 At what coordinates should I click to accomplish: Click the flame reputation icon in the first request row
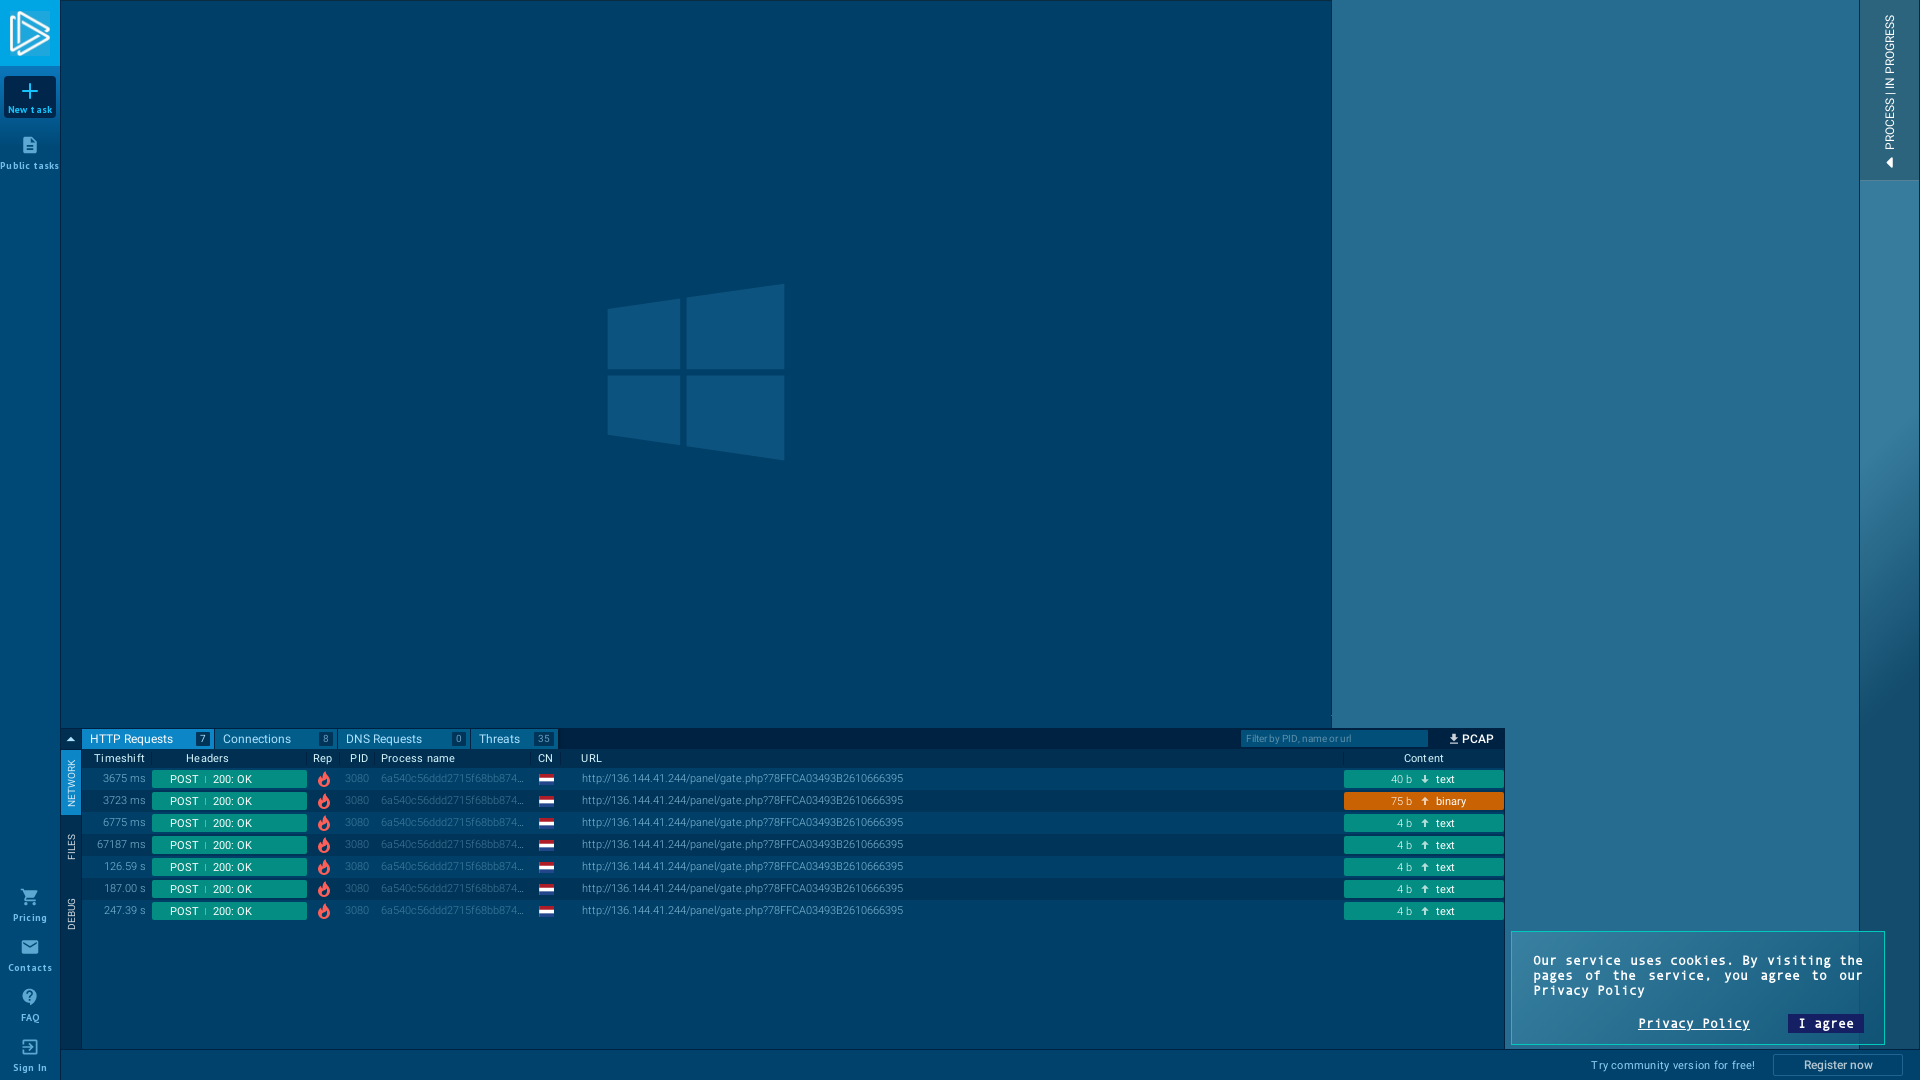pos(323,780)
